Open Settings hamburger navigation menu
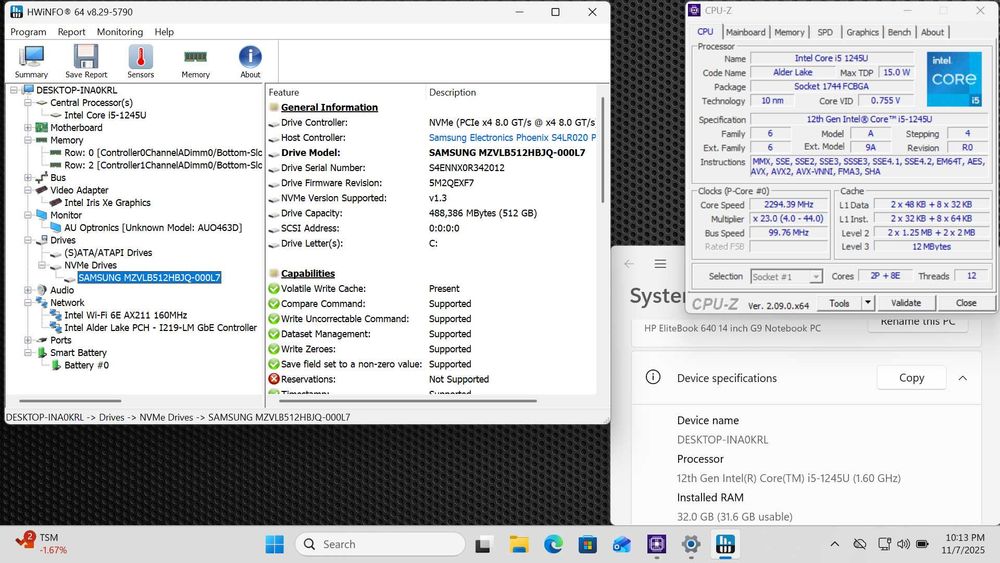Screen dimensions: 1000x563 (660, 263)
